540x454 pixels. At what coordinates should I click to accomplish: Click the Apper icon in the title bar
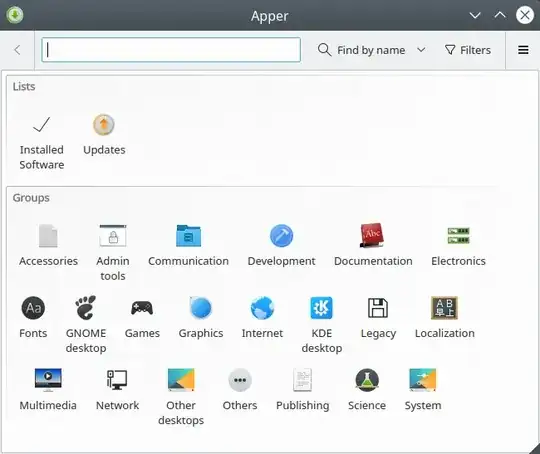tap(15, 15)
